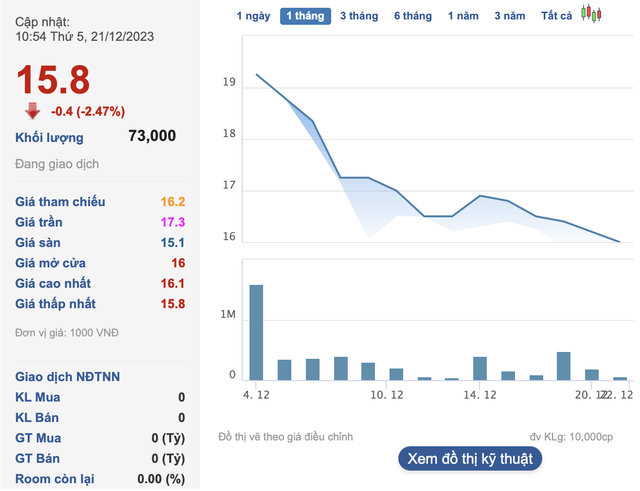640x491 pixels.
Task: Click the Khối lượng value 73,000
Action: [x=152, y=137]
